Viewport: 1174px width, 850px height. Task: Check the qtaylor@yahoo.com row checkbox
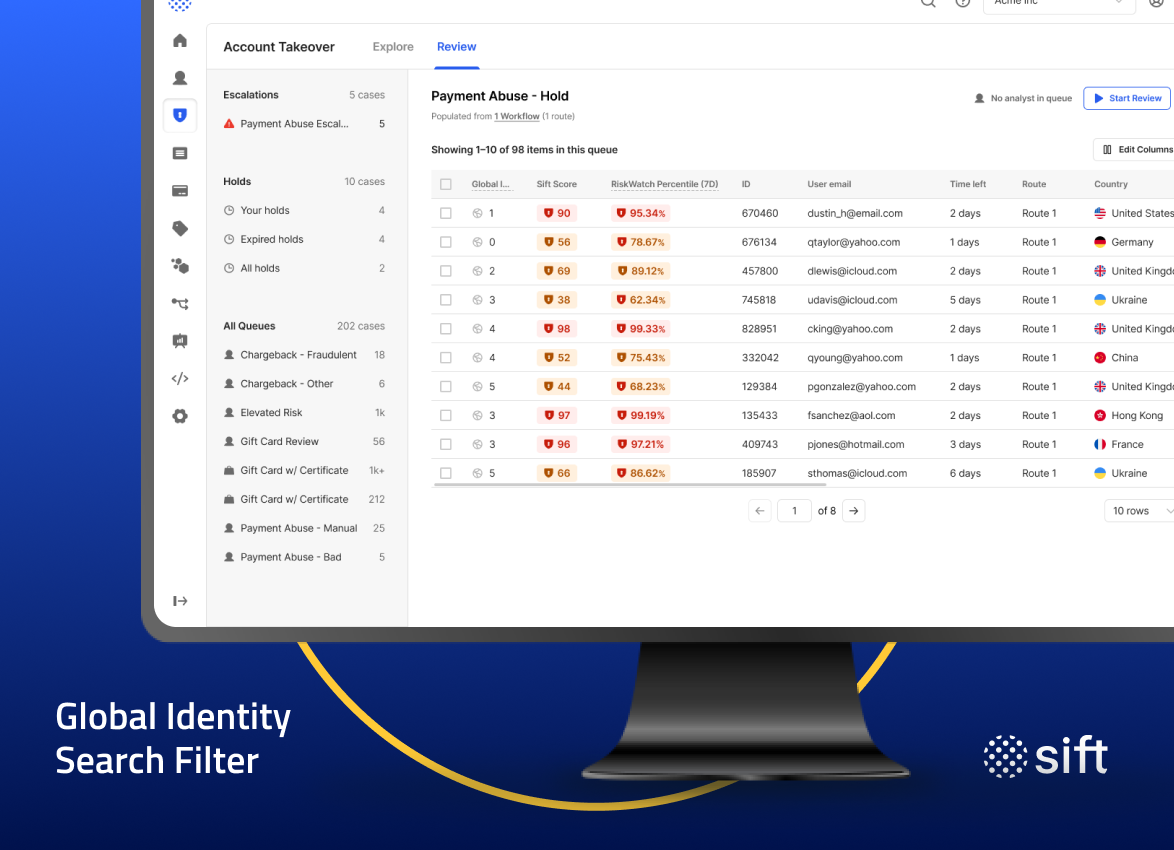point(445,242)
